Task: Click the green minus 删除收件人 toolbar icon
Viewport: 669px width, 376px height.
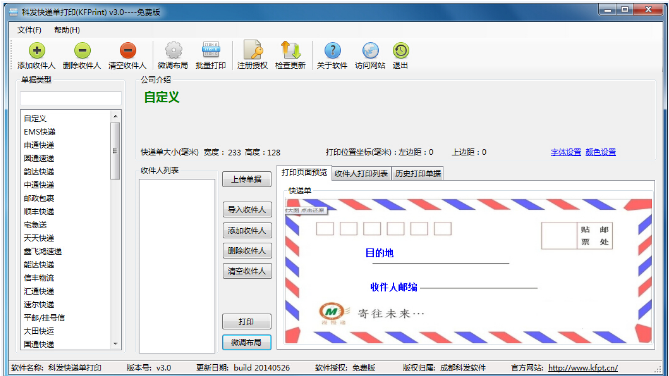Action: (x=82, y=51)
